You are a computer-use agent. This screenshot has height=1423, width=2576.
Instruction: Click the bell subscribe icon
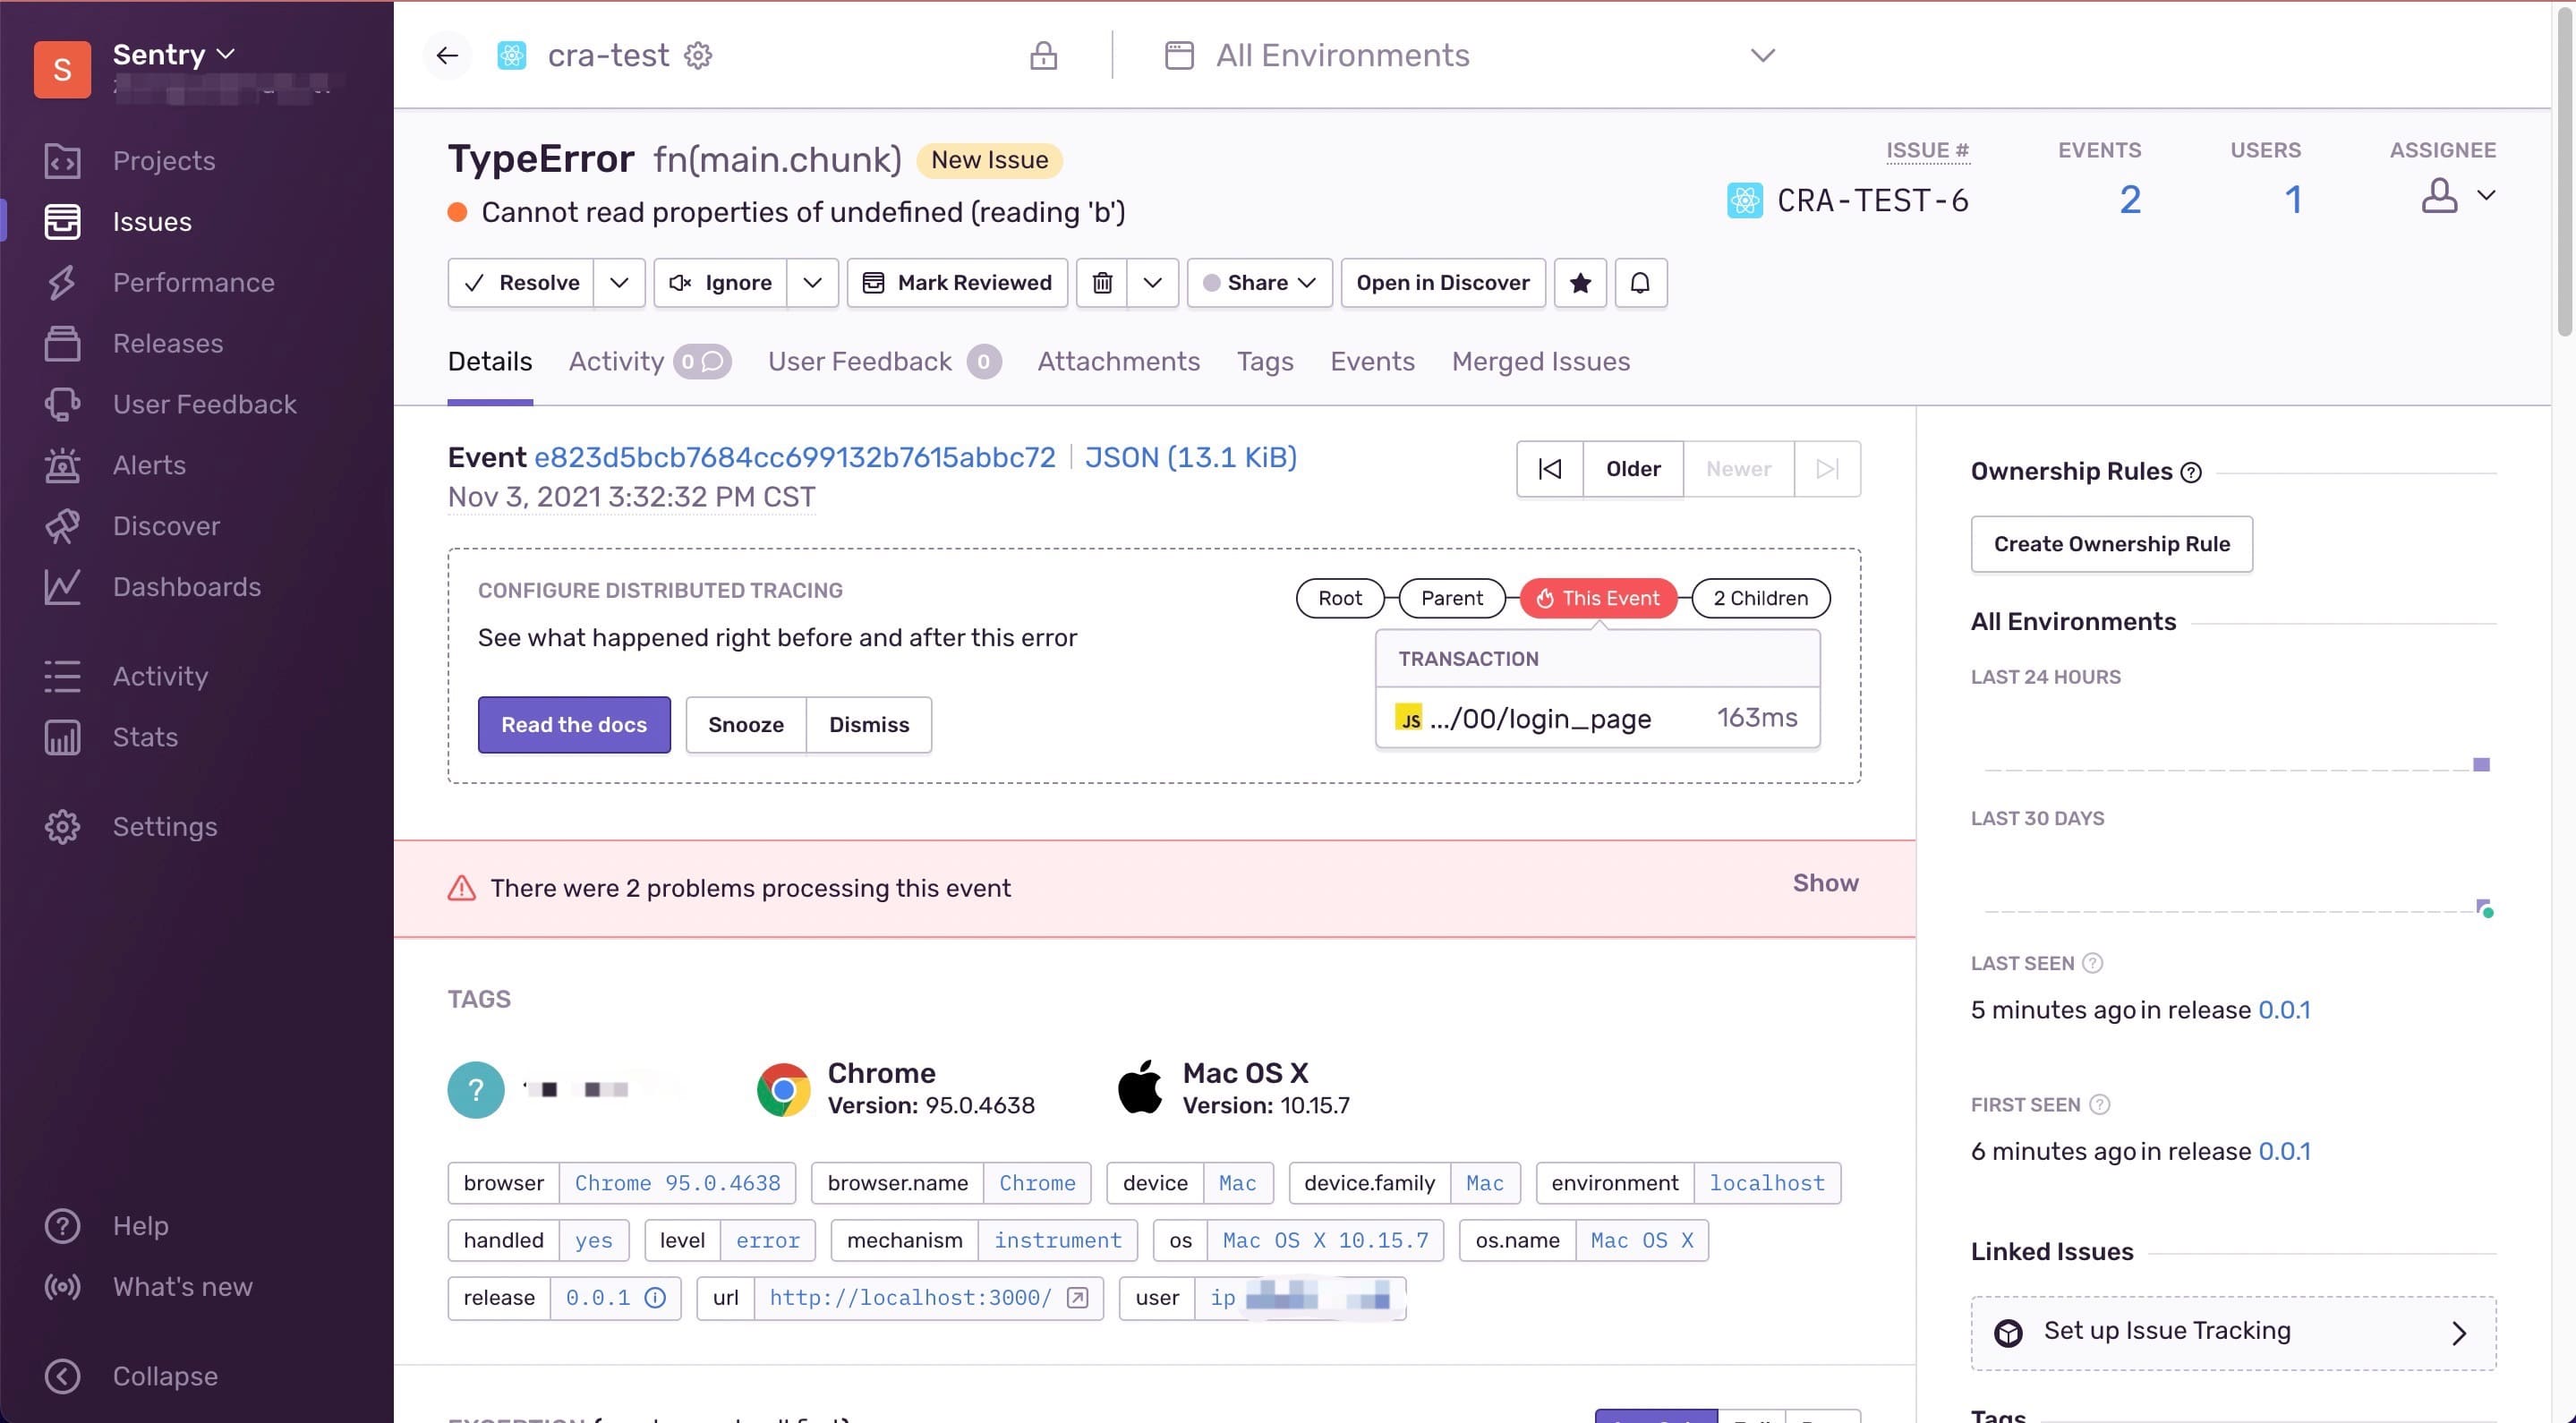[1640, 283]
